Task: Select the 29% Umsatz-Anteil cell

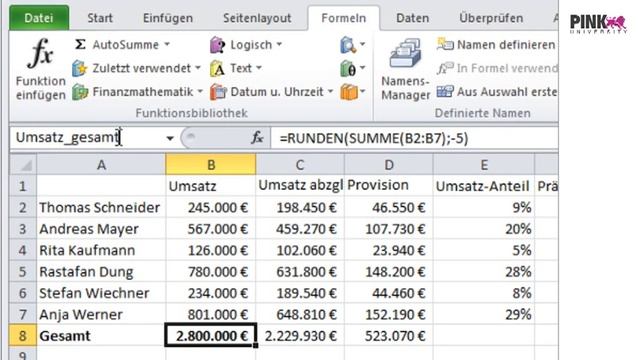Action: tap(484, 315)
